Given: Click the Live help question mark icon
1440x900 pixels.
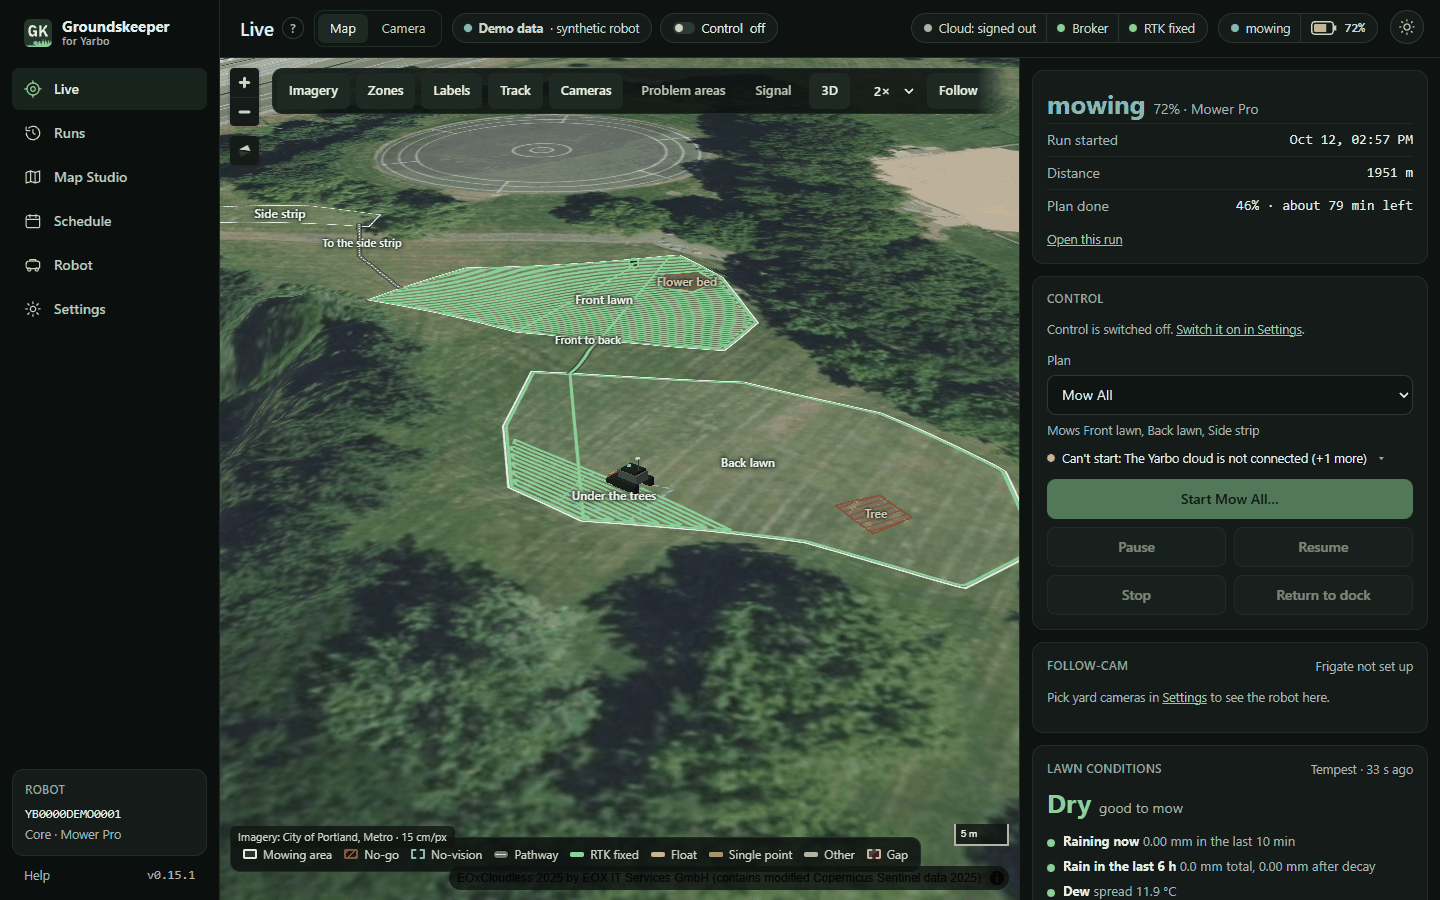Looking at the screenshot, I should pos(293,28).
